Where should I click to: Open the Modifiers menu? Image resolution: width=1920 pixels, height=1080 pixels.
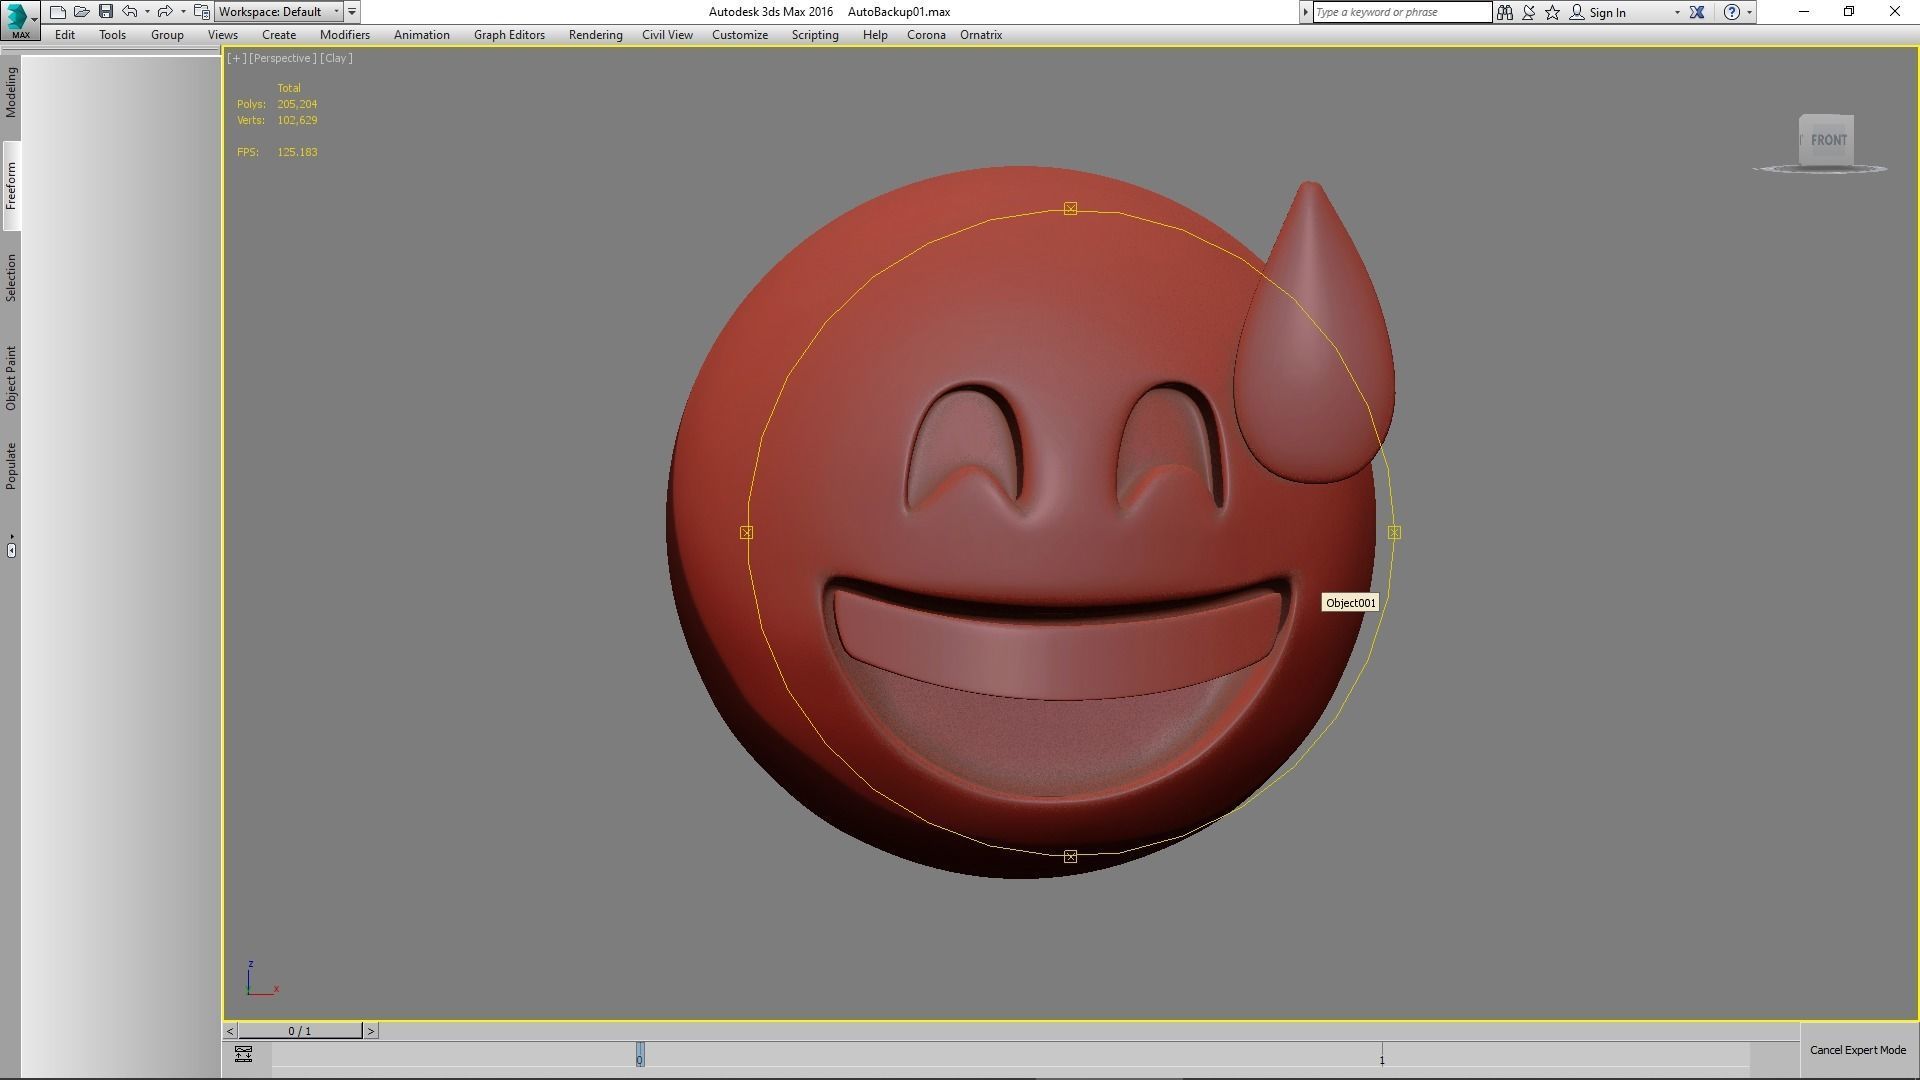click(x=345, y=34)
